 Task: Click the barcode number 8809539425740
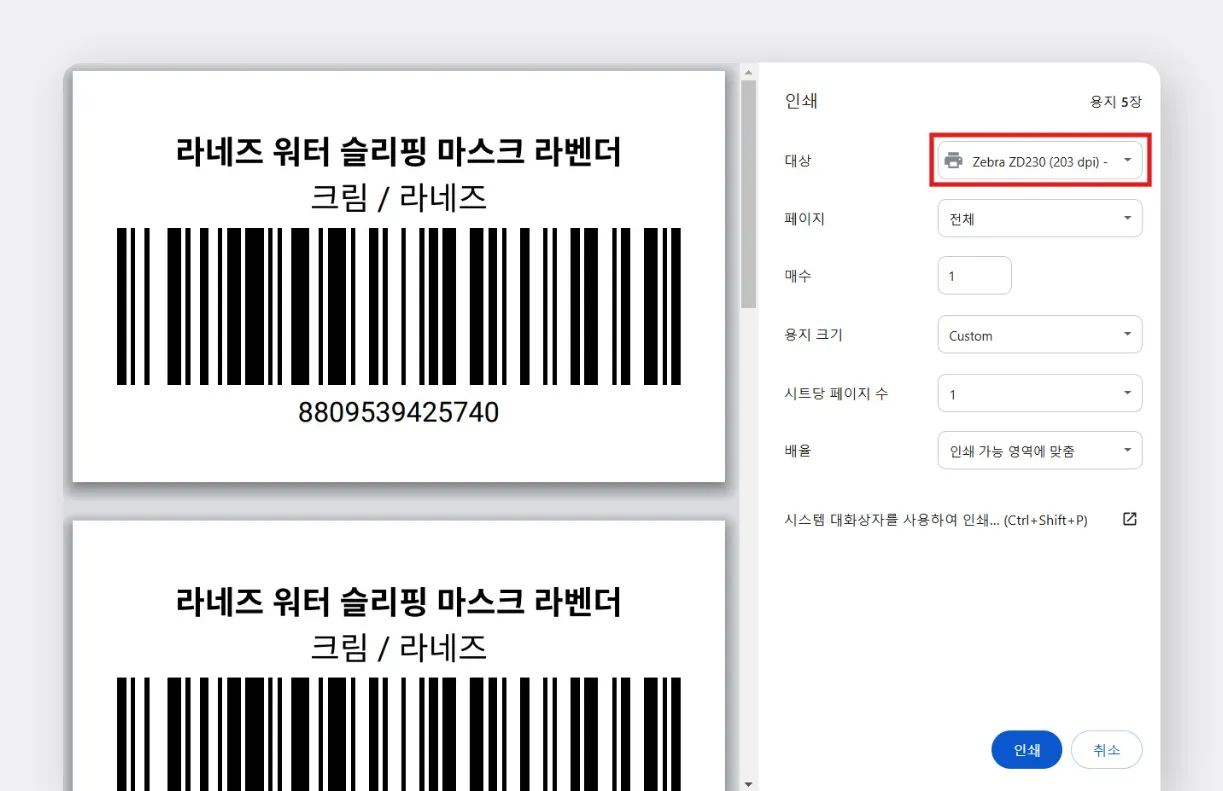pyautogui.click(x=399, y=412)
